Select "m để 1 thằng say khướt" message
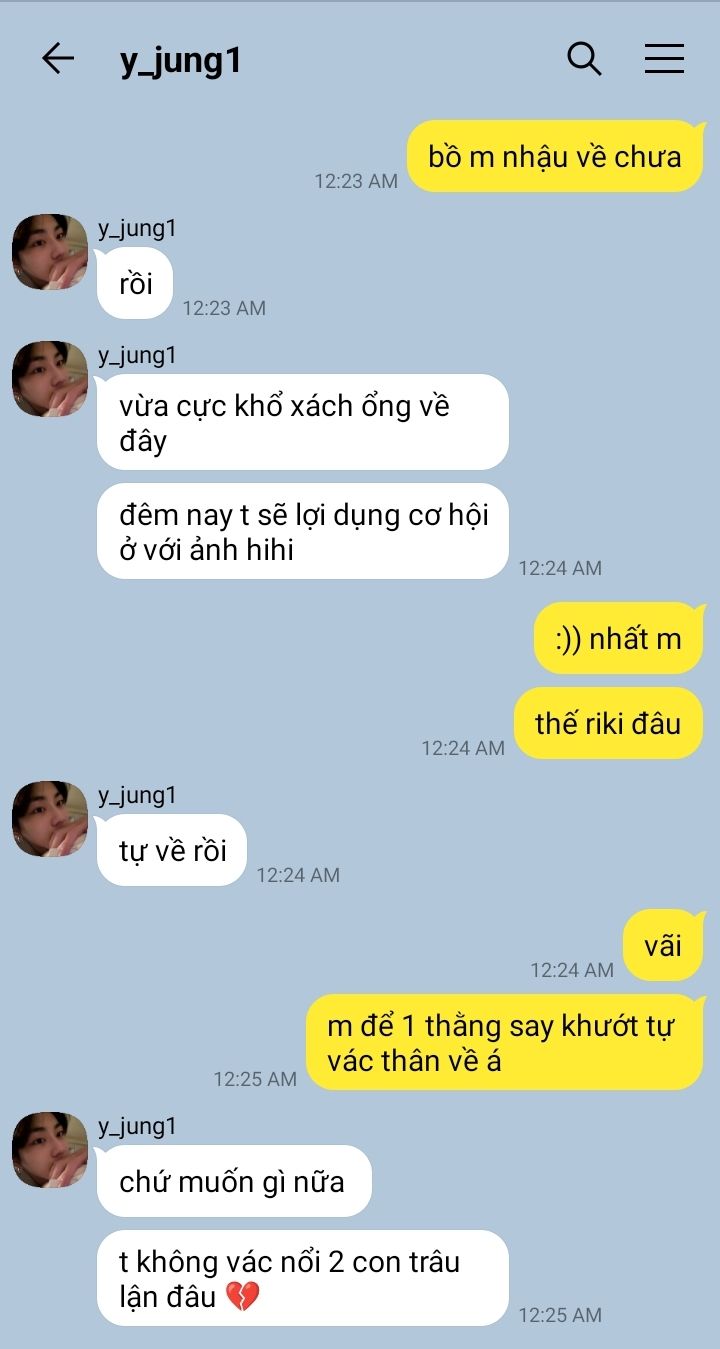The width and height of the screenshot is (720, 1349). [x=505, y=1042]
